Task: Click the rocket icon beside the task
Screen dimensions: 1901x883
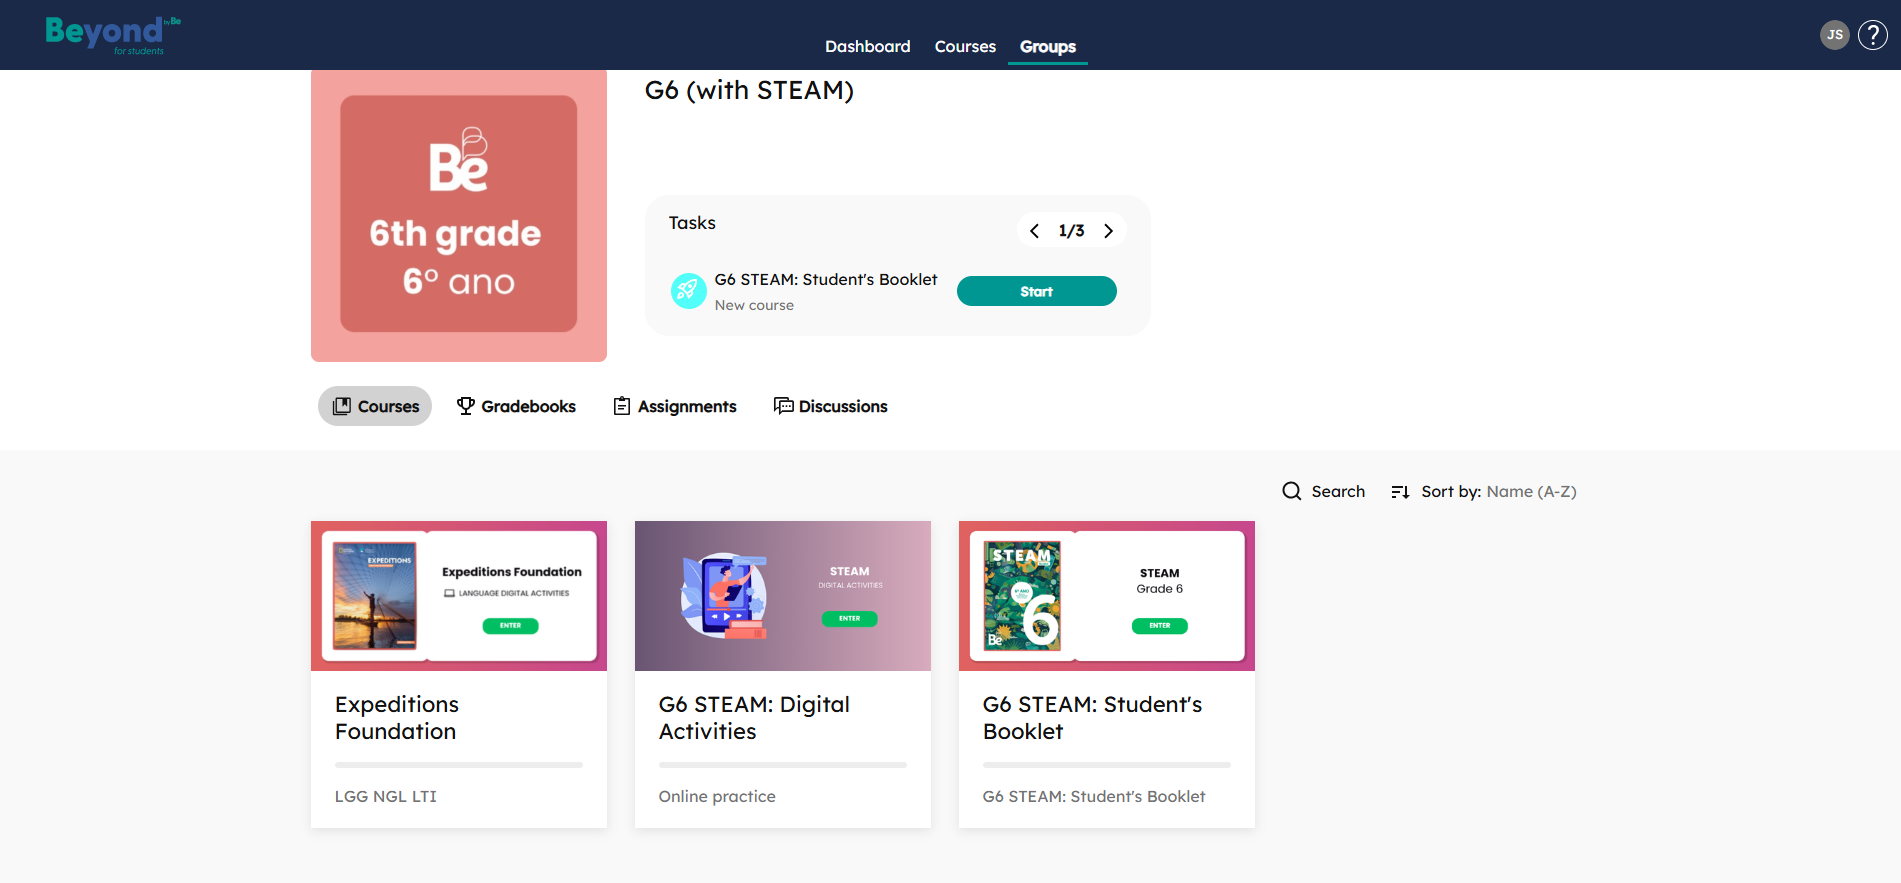Action: pos(688,291)
